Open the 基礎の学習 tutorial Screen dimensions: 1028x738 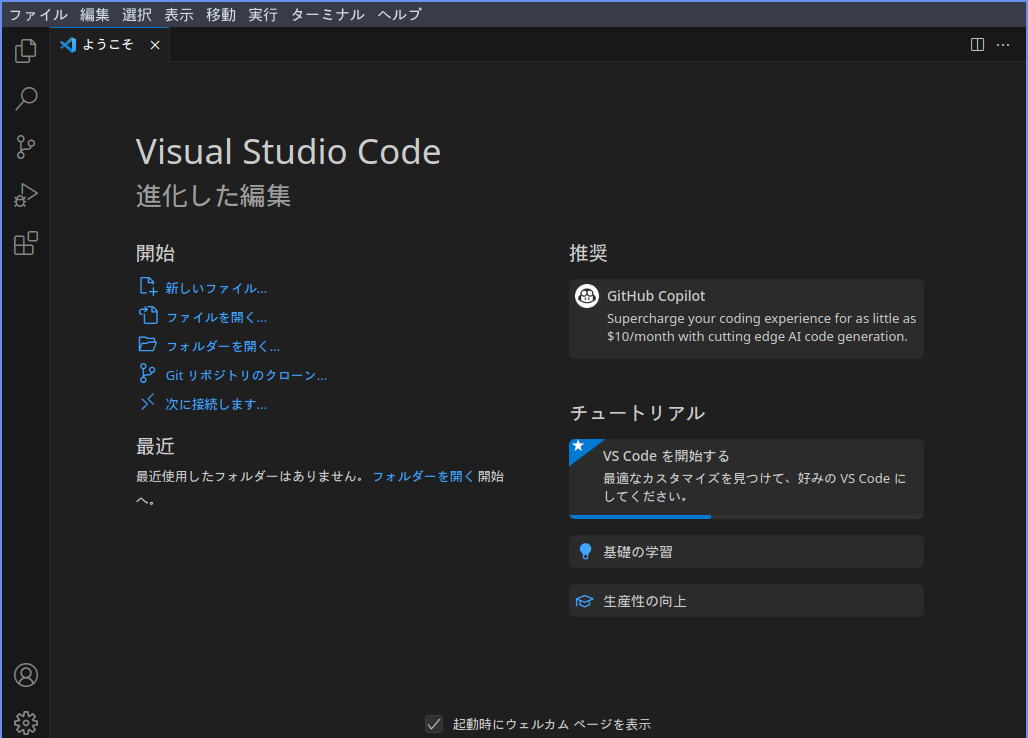coord(746,551)
